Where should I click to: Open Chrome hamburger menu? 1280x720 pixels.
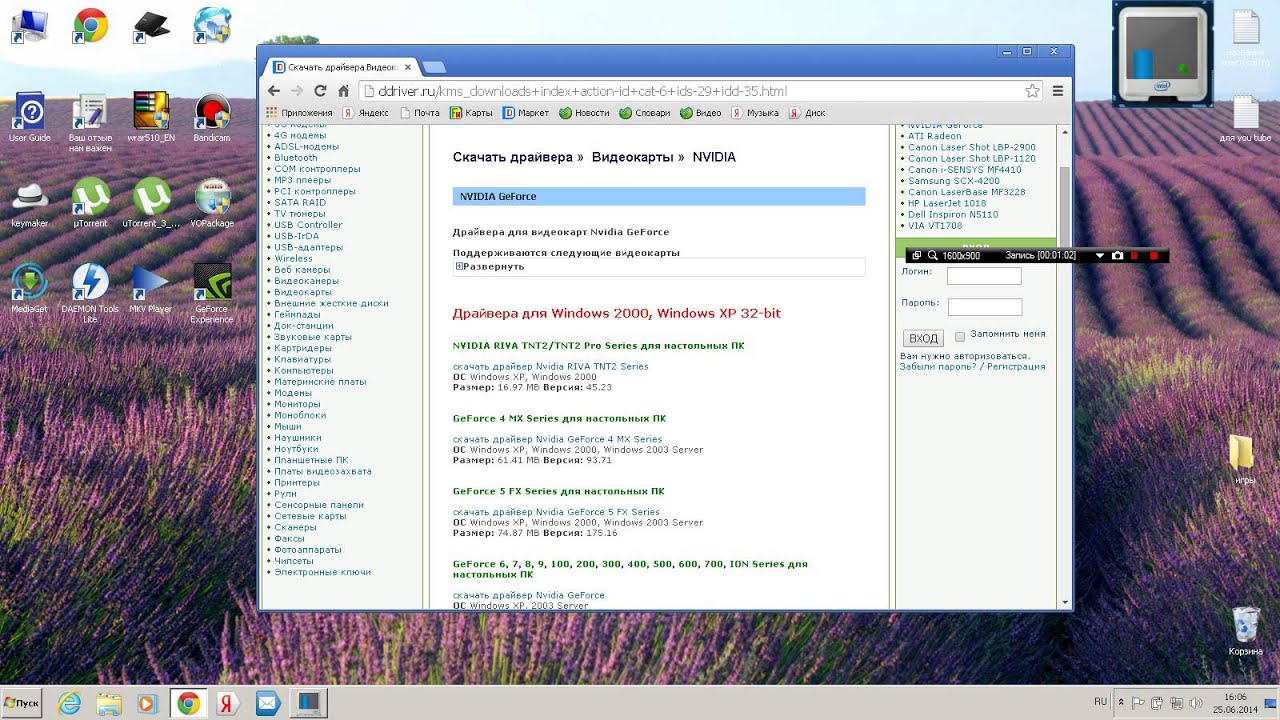[x=1057, y=91]
